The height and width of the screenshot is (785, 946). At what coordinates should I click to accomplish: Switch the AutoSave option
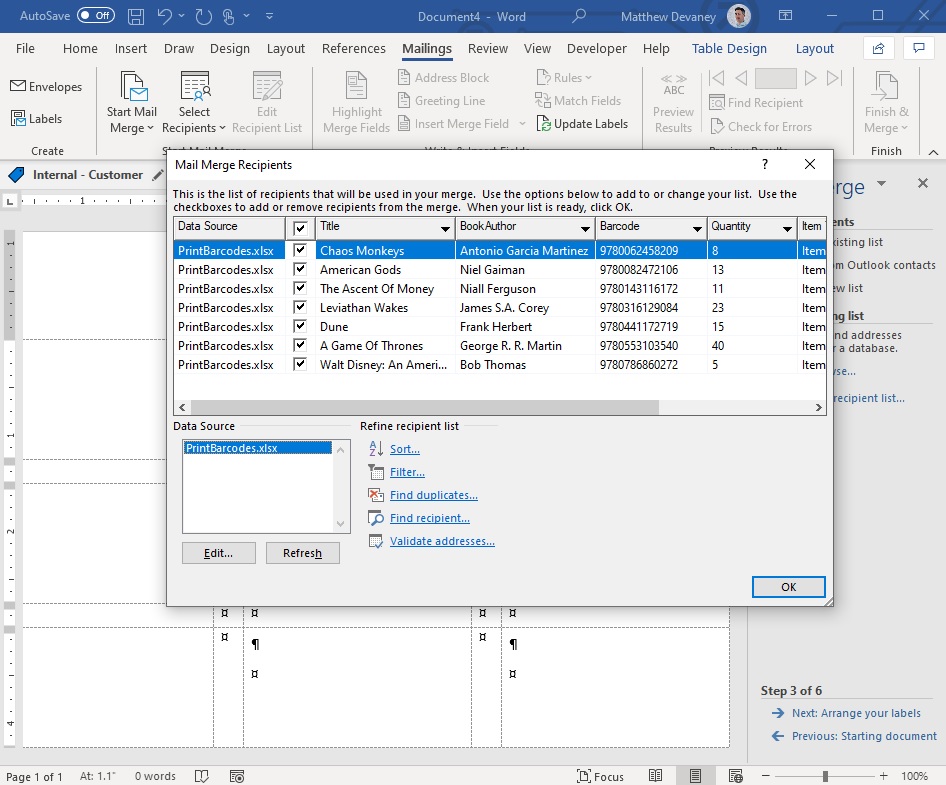click(96, 16)
